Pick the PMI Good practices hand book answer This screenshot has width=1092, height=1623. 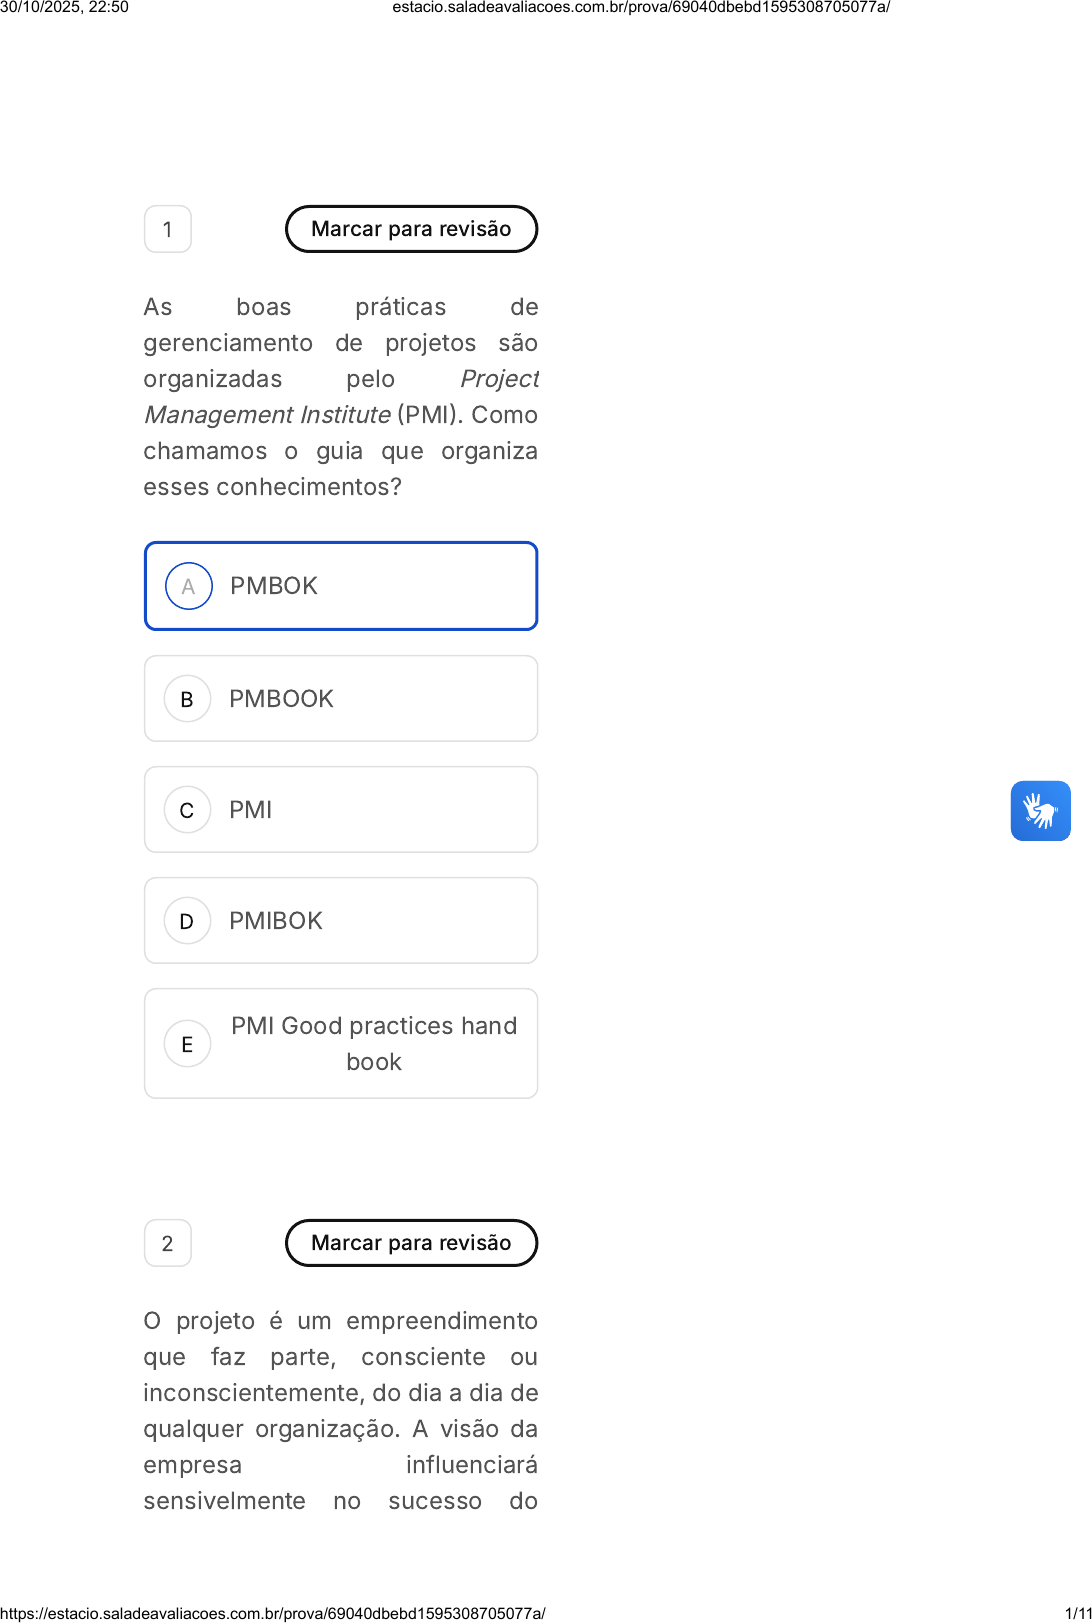[374, 1044]
